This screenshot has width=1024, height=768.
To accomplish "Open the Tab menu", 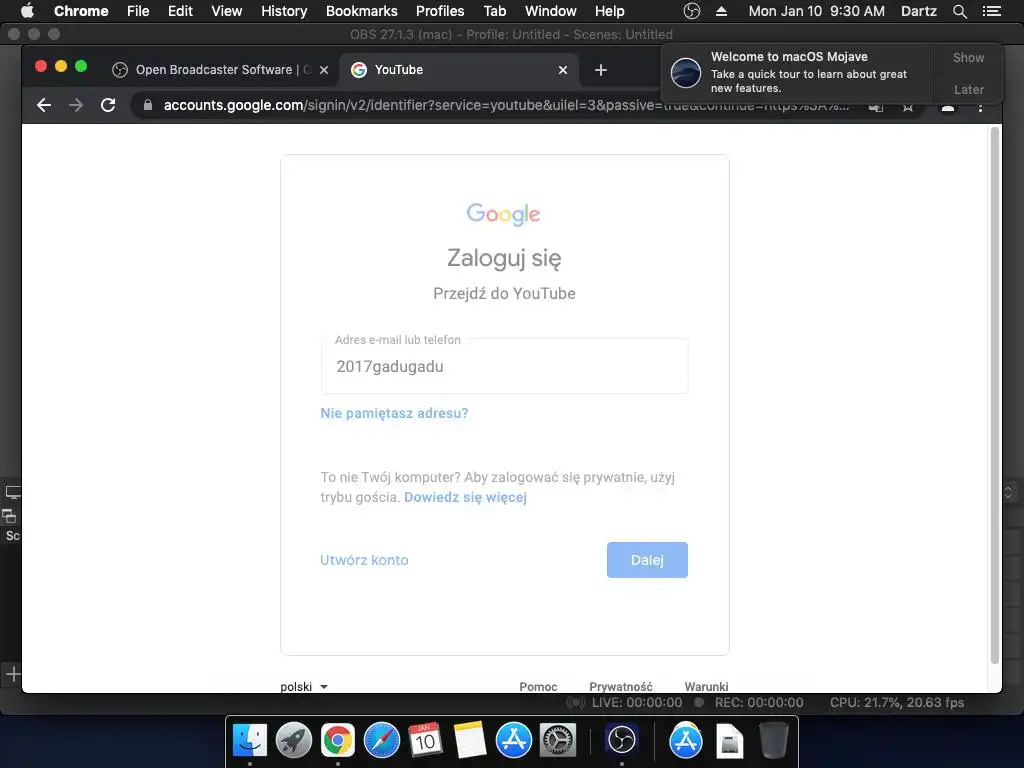I will coord(494,11).
